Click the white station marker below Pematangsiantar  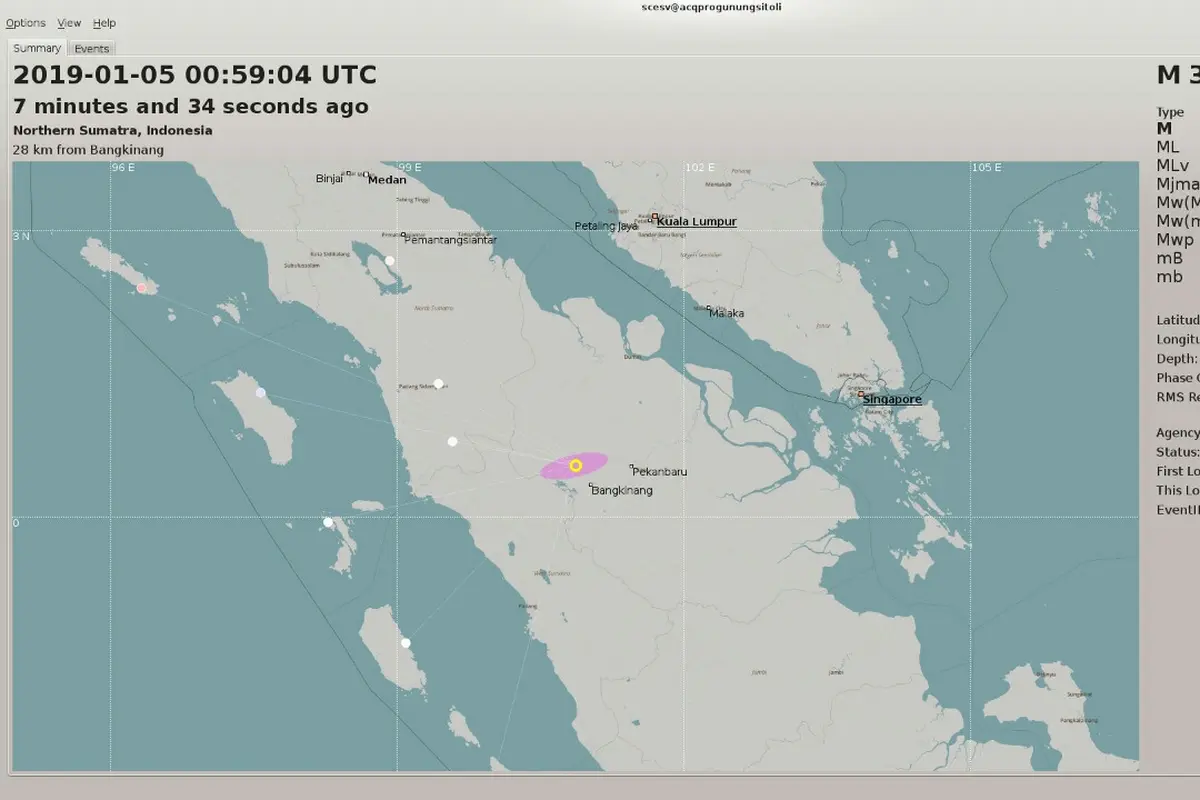tap(390, 261)
